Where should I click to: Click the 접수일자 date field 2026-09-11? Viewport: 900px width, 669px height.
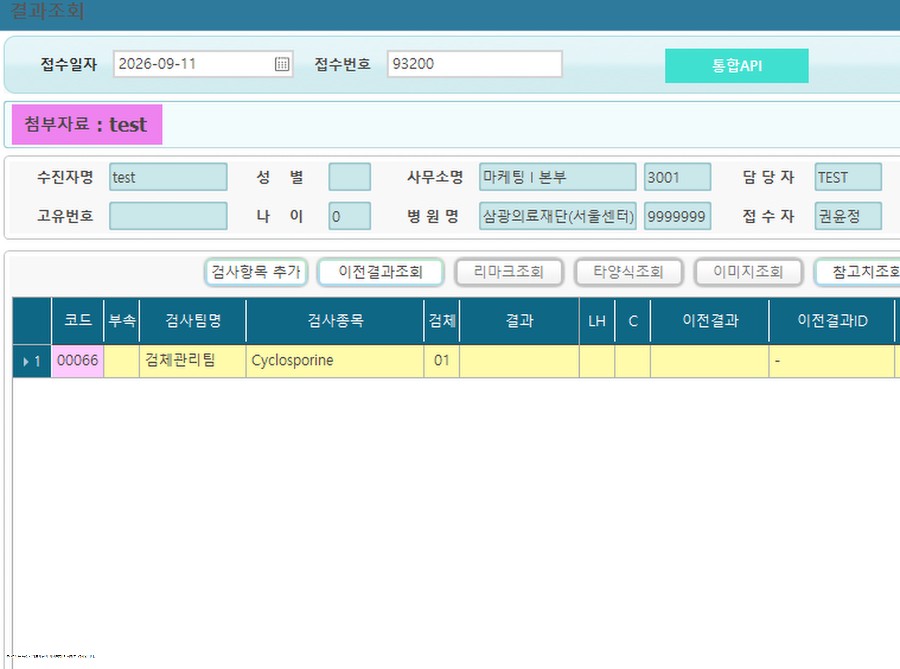203,64
